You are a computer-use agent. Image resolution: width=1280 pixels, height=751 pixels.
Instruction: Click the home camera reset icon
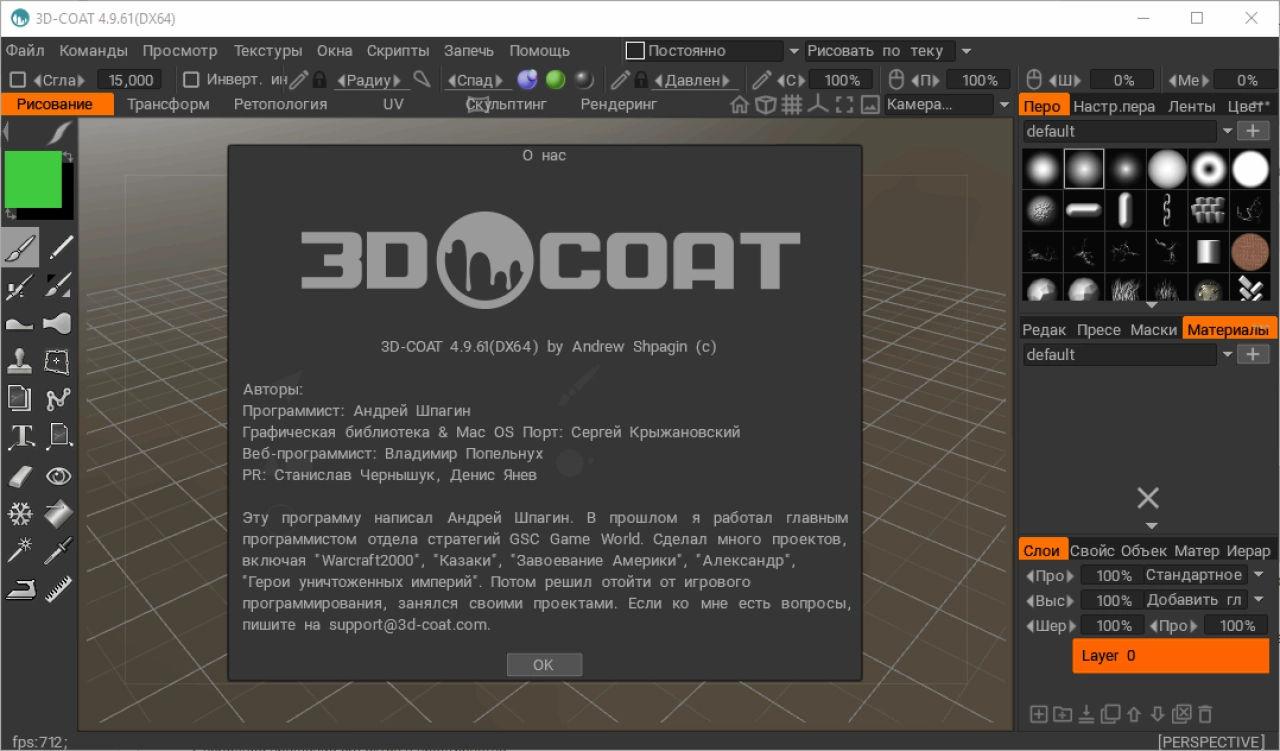coord(739,104)
